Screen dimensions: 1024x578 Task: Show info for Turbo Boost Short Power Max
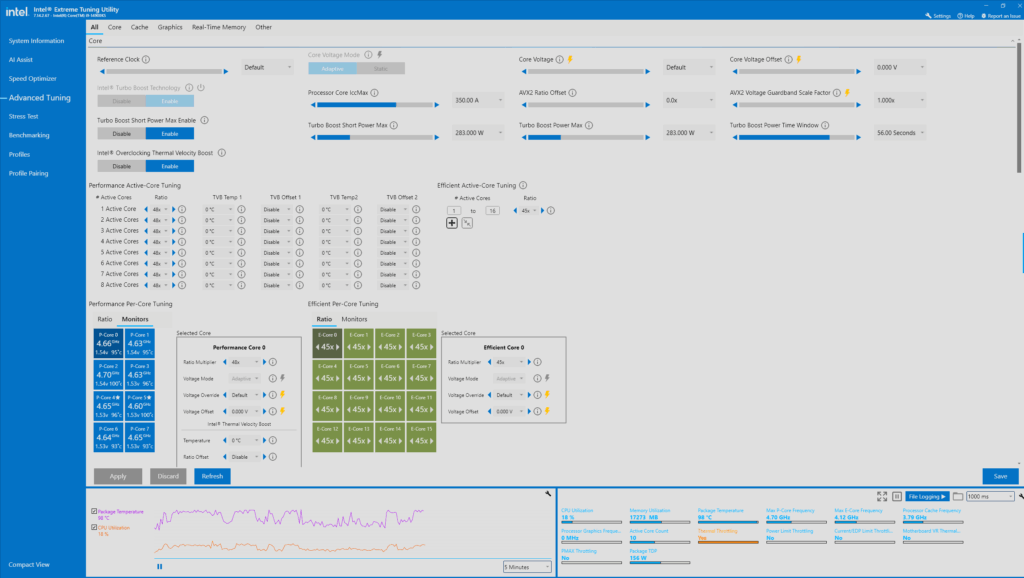[394, 125]
